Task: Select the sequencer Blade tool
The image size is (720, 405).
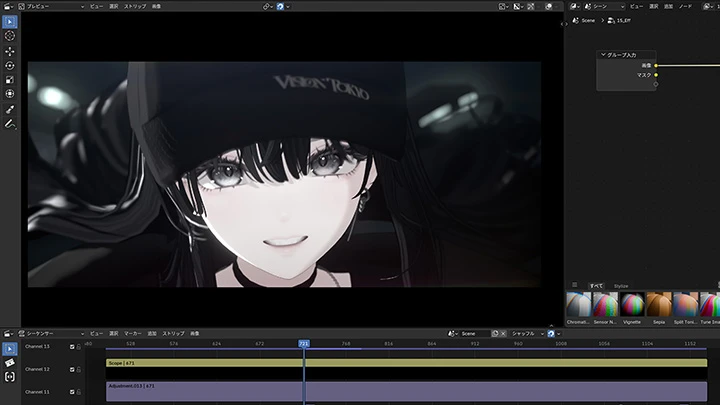Action: 10,363
